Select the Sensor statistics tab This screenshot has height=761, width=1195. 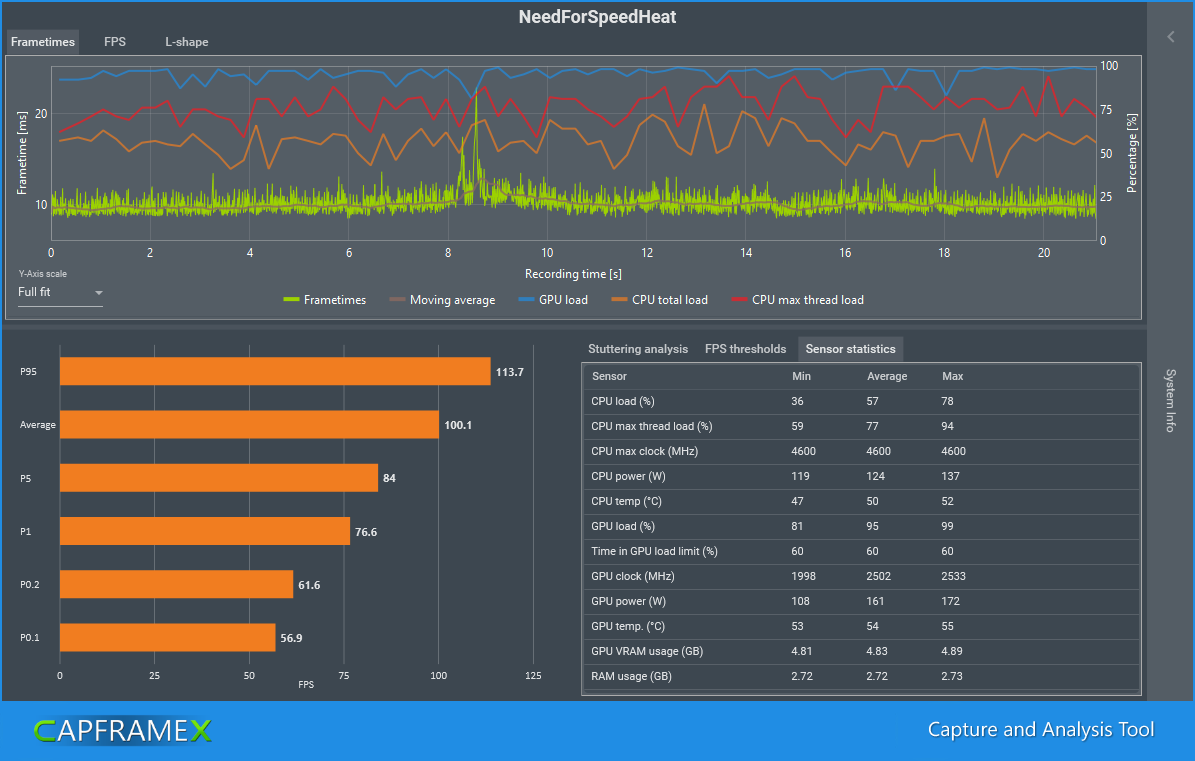850,349
